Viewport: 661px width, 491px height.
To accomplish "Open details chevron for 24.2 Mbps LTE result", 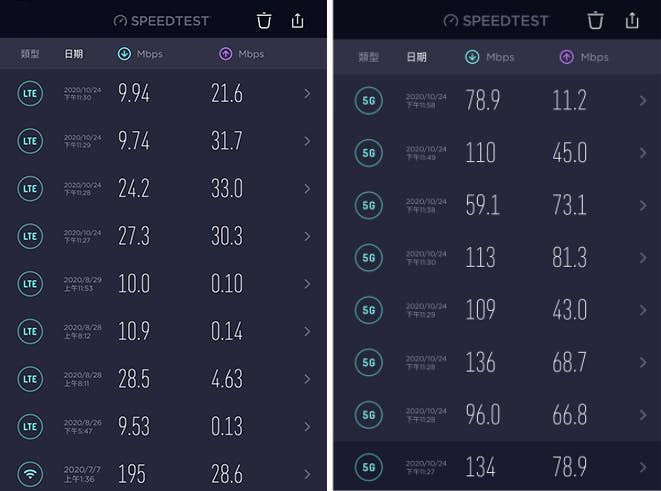I will click(x=307, y=189).
